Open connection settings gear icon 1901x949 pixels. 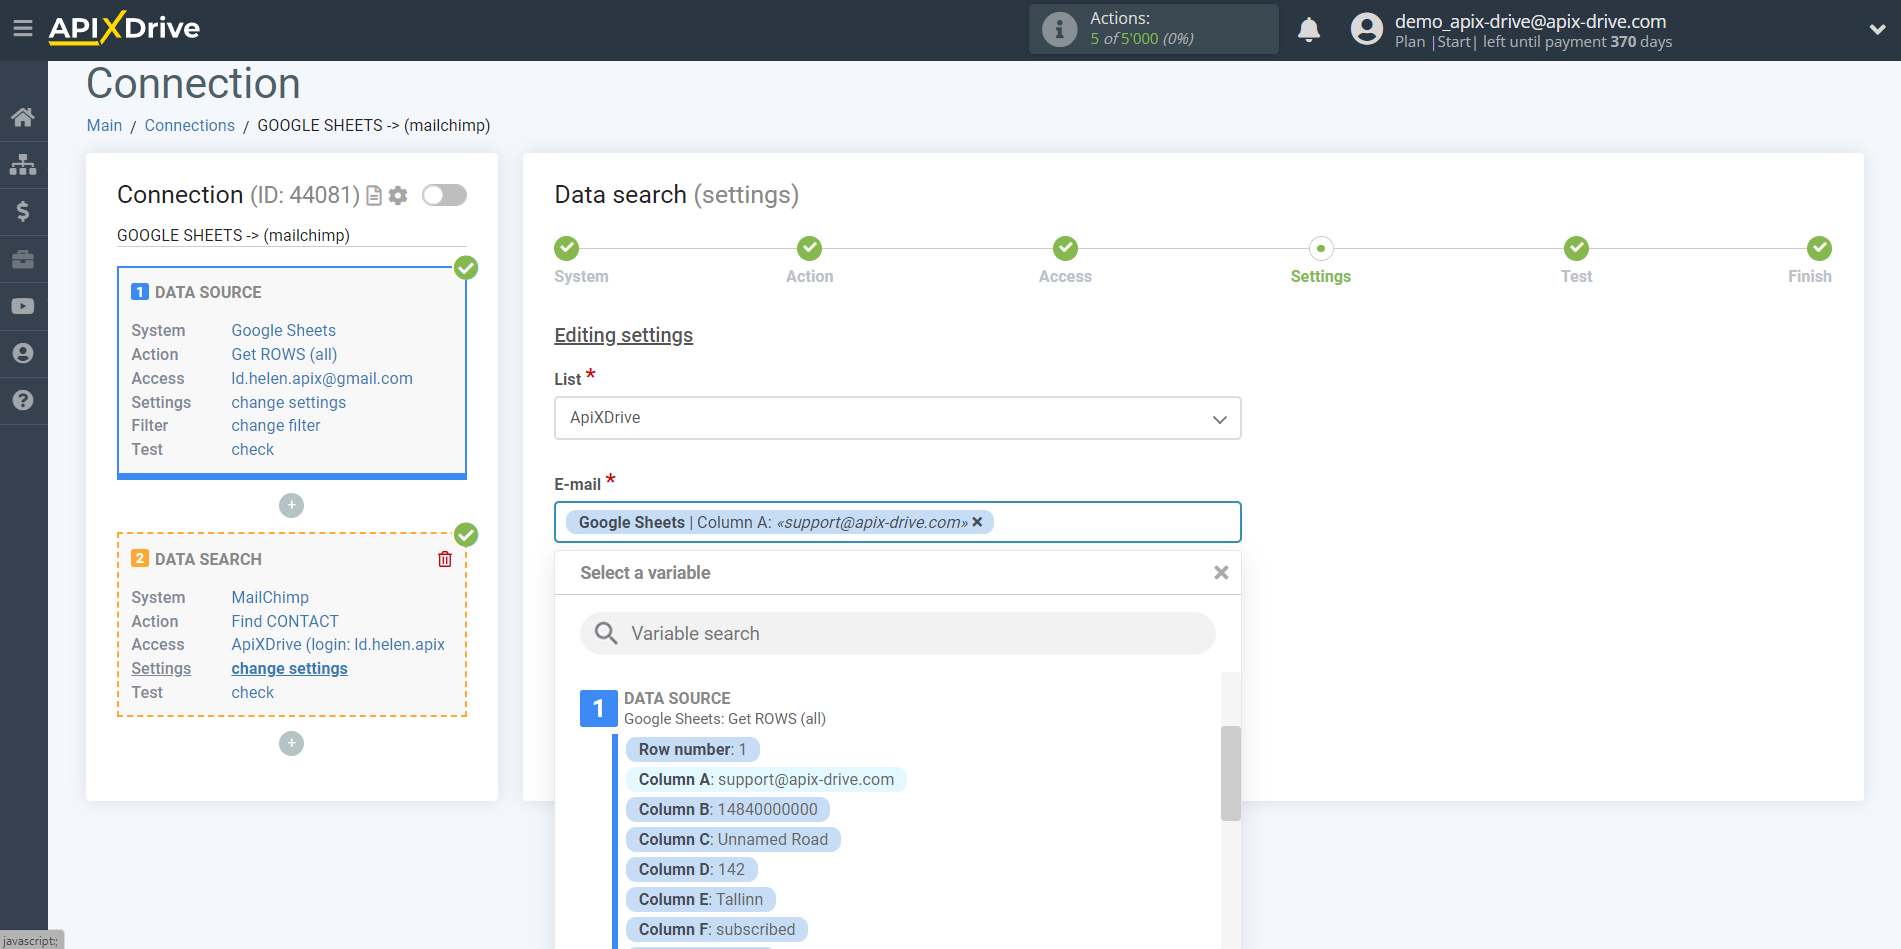[x=398, y=195]
